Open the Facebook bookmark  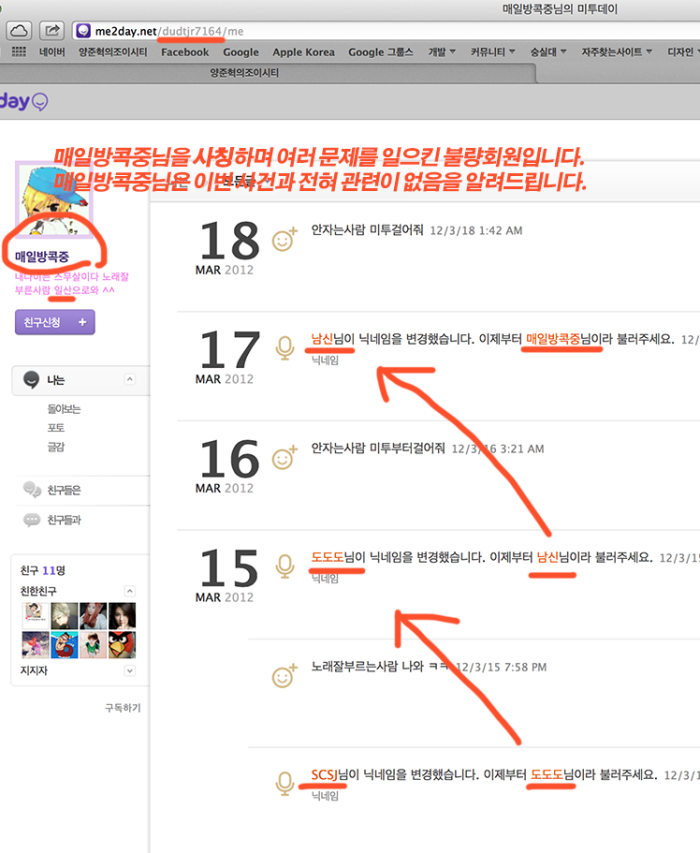pyautogui.click(x=185, y=52)
